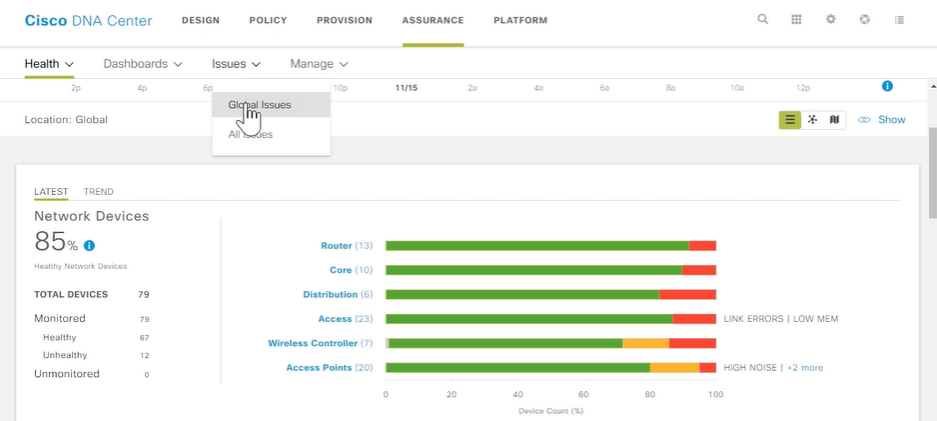This screenshot has width=937, height=421.
Task: Click info icon beside 85% health score
Action: pyautogui.click(x=89, y=245)
